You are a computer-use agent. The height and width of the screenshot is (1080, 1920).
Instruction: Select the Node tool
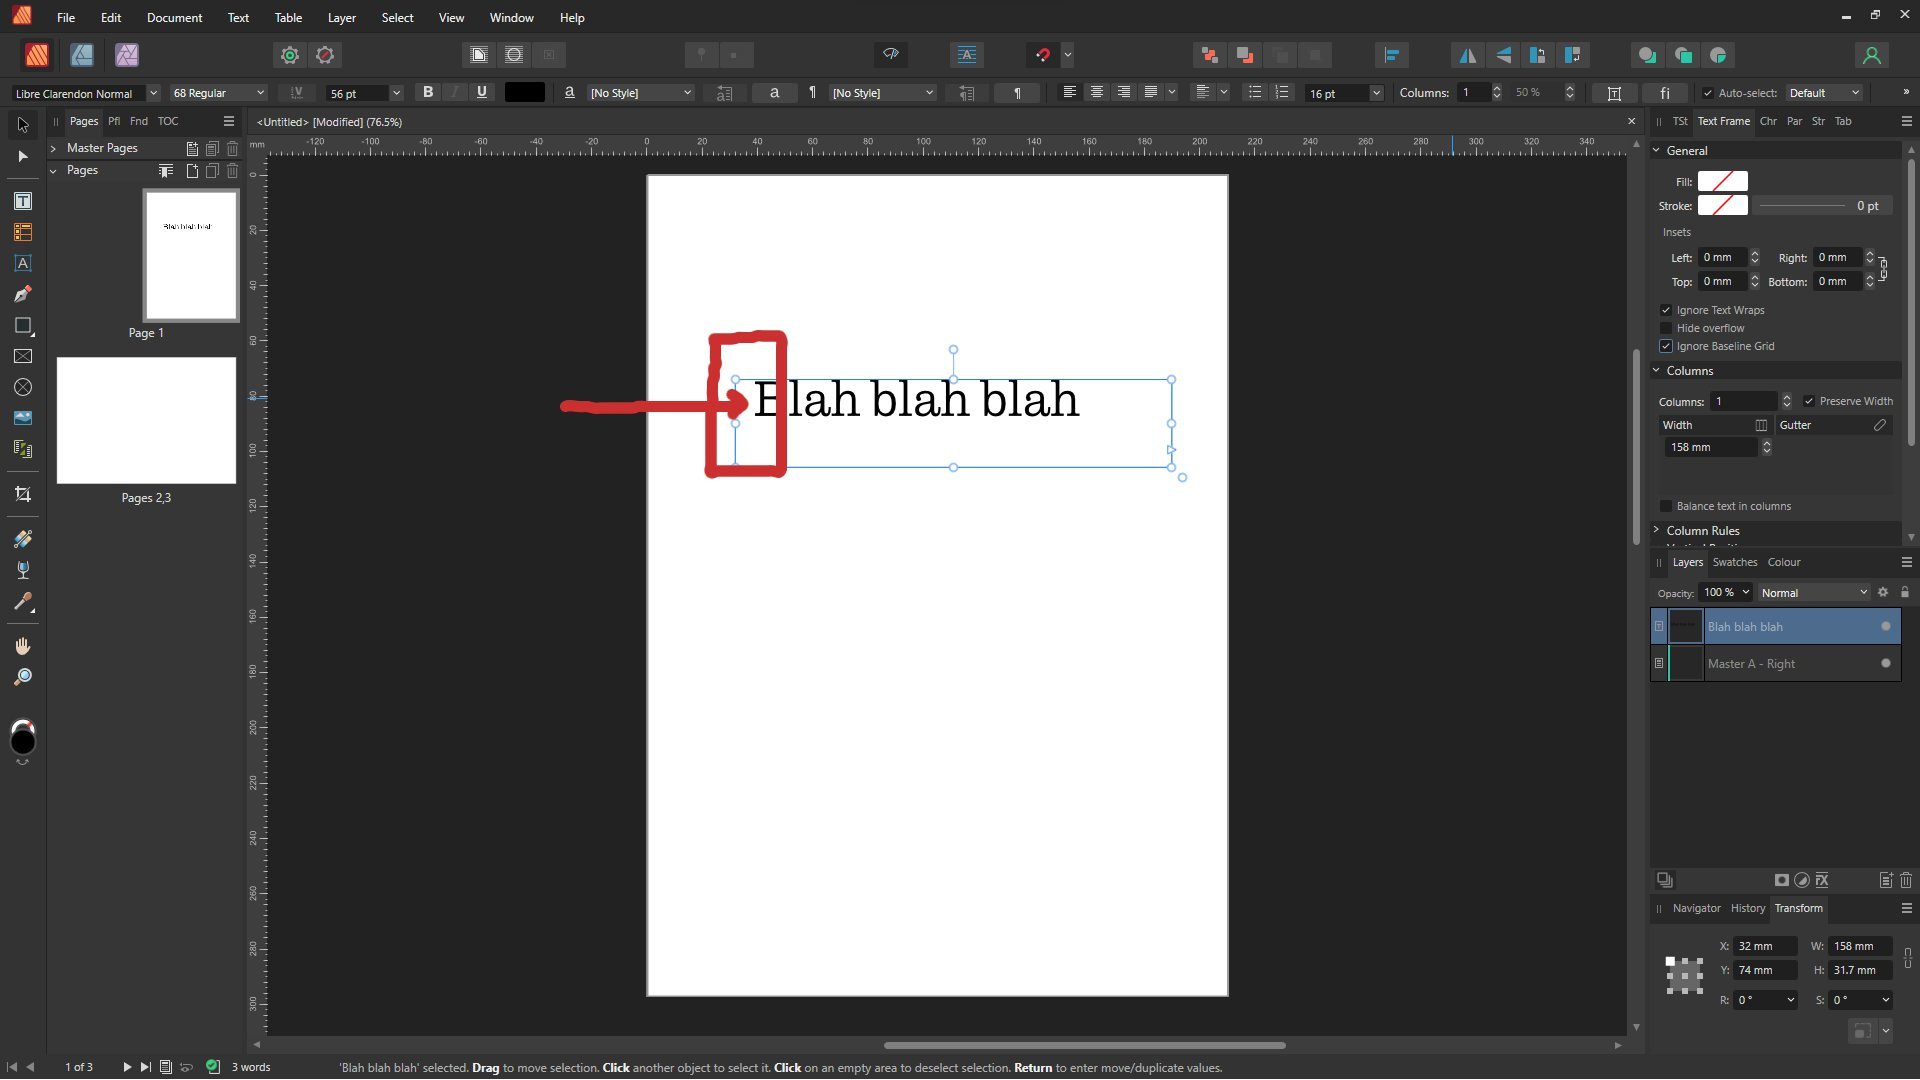22,157
